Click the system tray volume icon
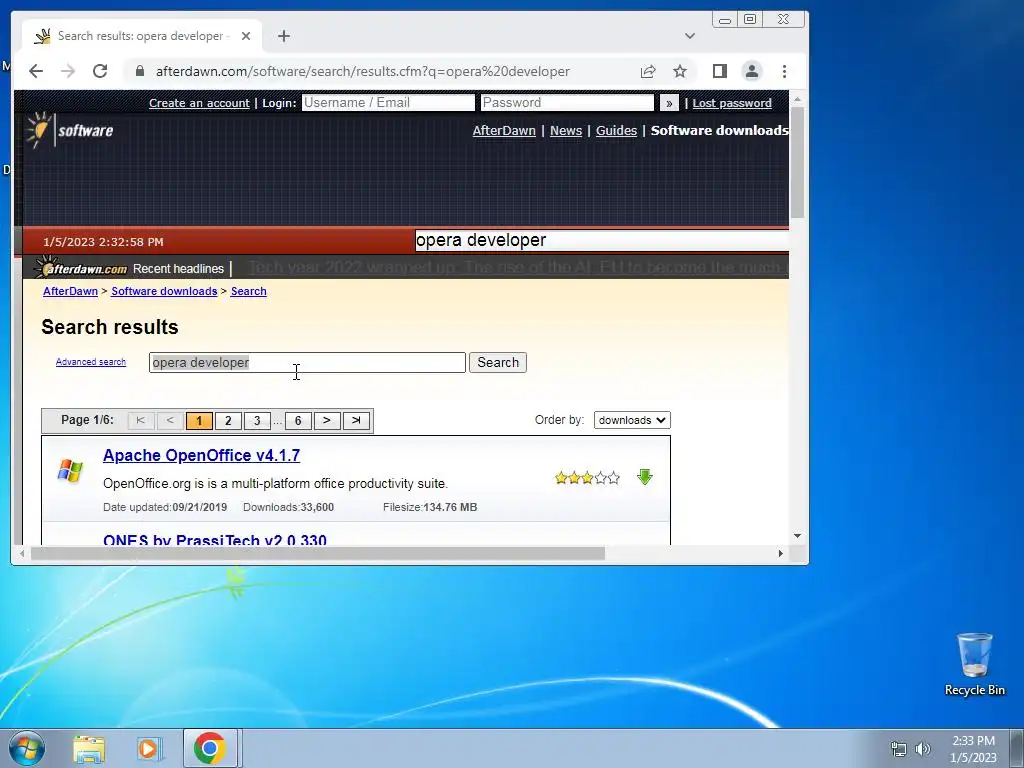The height and width of the screenshot is (768, 1024). point(923,749)
